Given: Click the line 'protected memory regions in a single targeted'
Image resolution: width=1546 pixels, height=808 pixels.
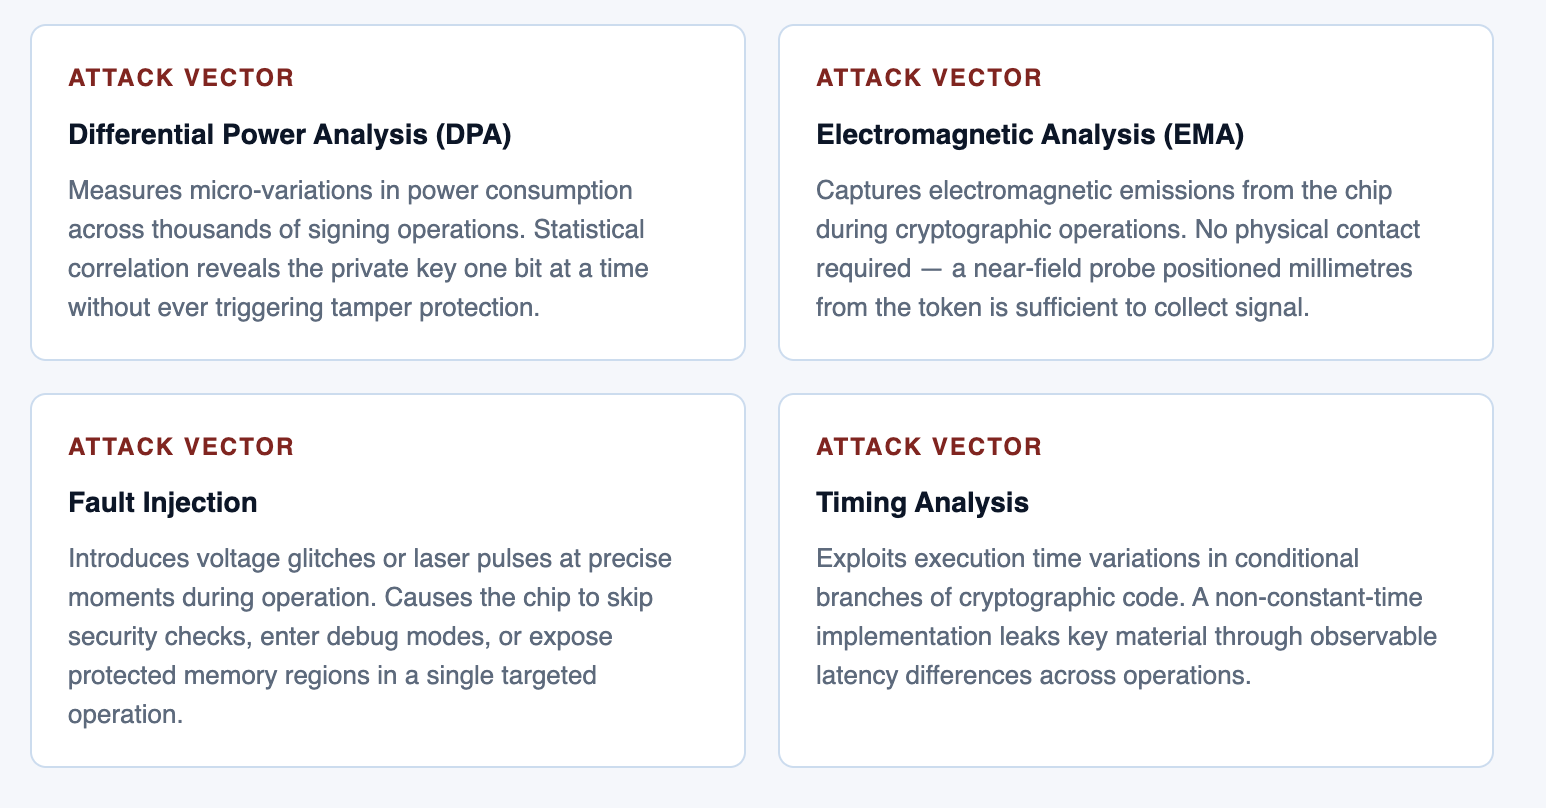Looking at the screenshot, I should point(332,675).
